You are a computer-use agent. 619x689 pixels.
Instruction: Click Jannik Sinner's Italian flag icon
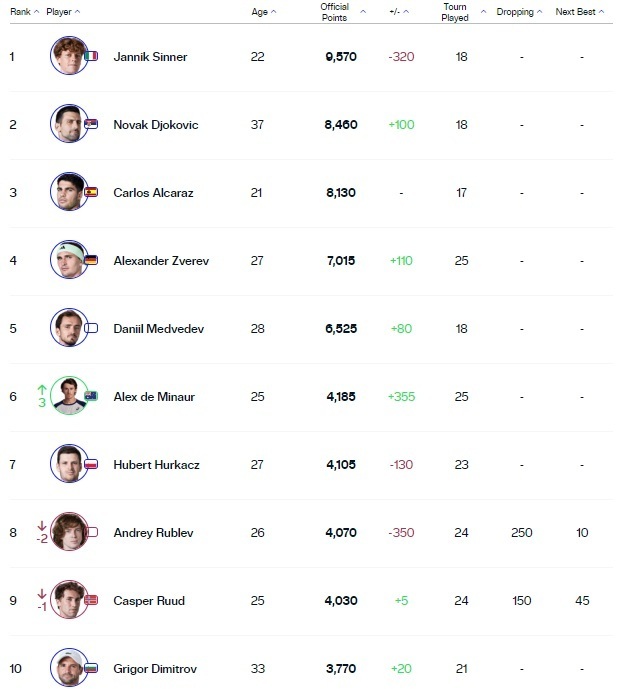93,56
